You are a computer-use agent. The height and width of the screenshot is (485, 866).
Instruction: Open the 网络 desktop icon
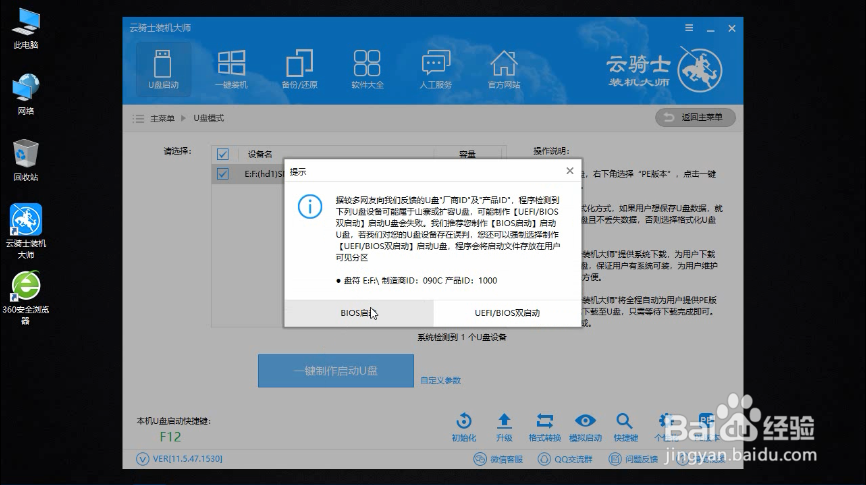click(26, 94)
